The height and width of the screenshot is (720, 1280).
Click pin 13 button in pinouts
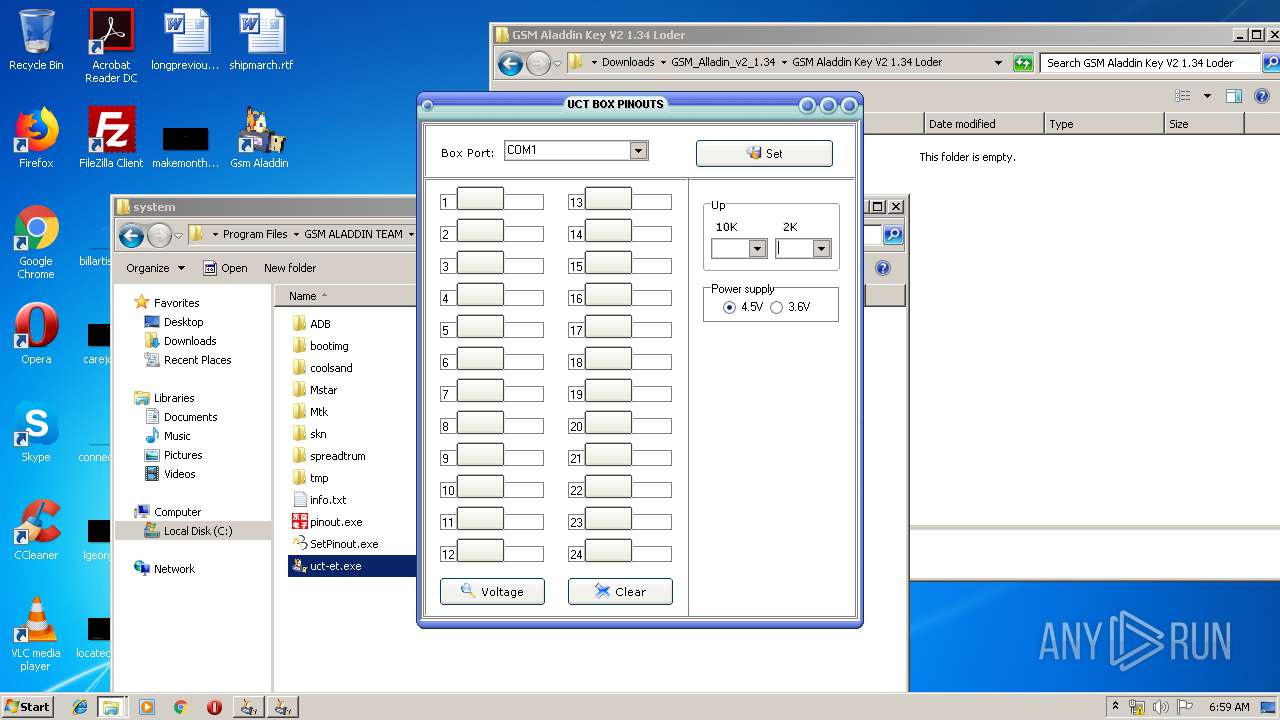click(608, 200)
